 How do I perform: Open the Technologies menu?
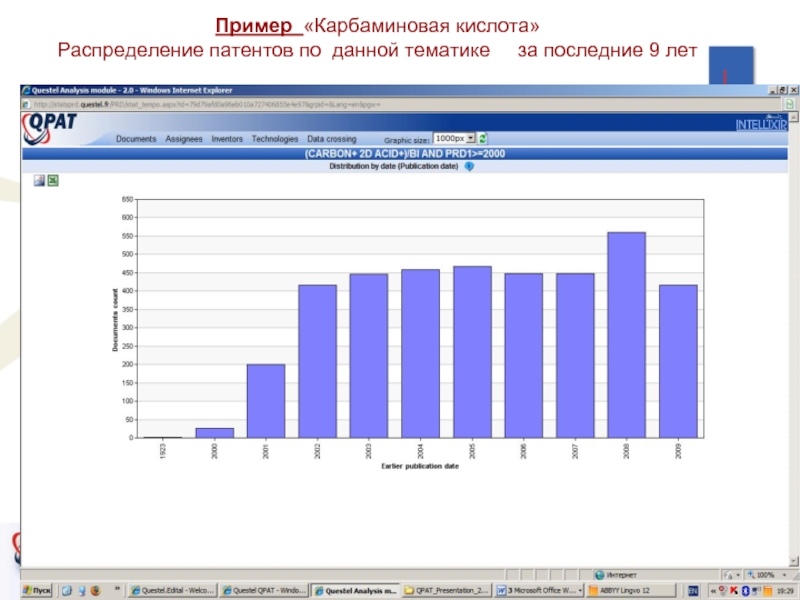pyautogui.click(x=275, y=139)
